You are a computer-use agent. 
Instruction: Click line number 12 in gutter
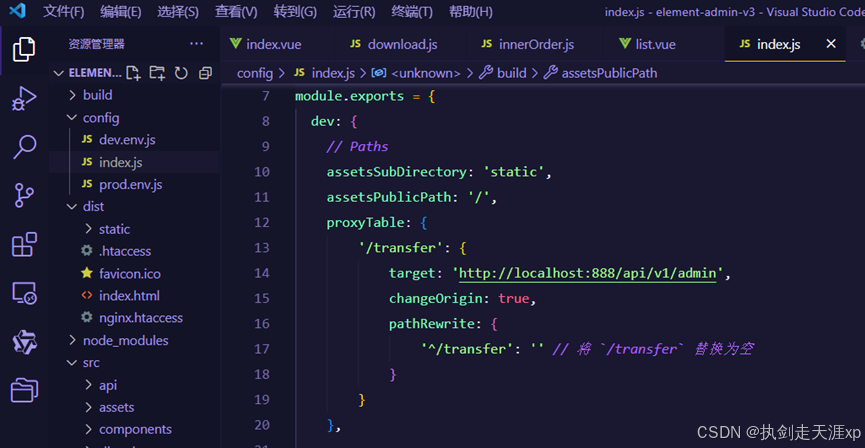coord(261,222)
